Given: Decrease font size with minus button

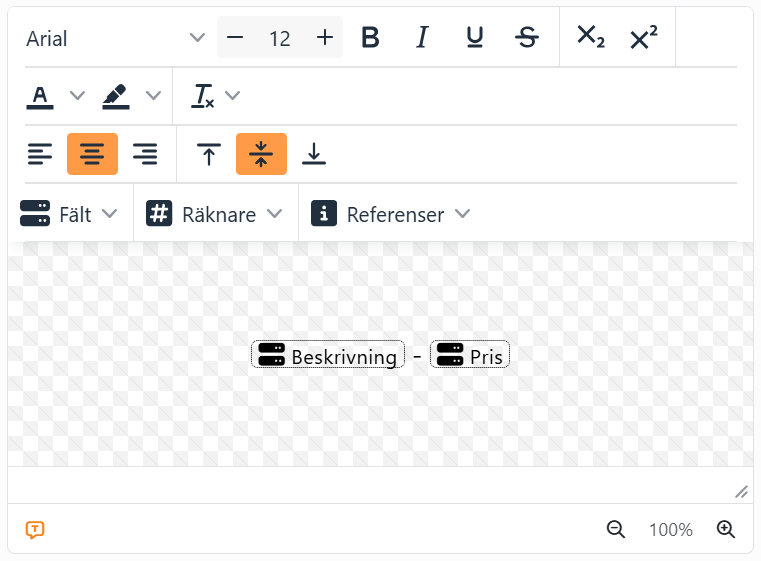Looking at the screenshot, I should click(x=235, y=37).
